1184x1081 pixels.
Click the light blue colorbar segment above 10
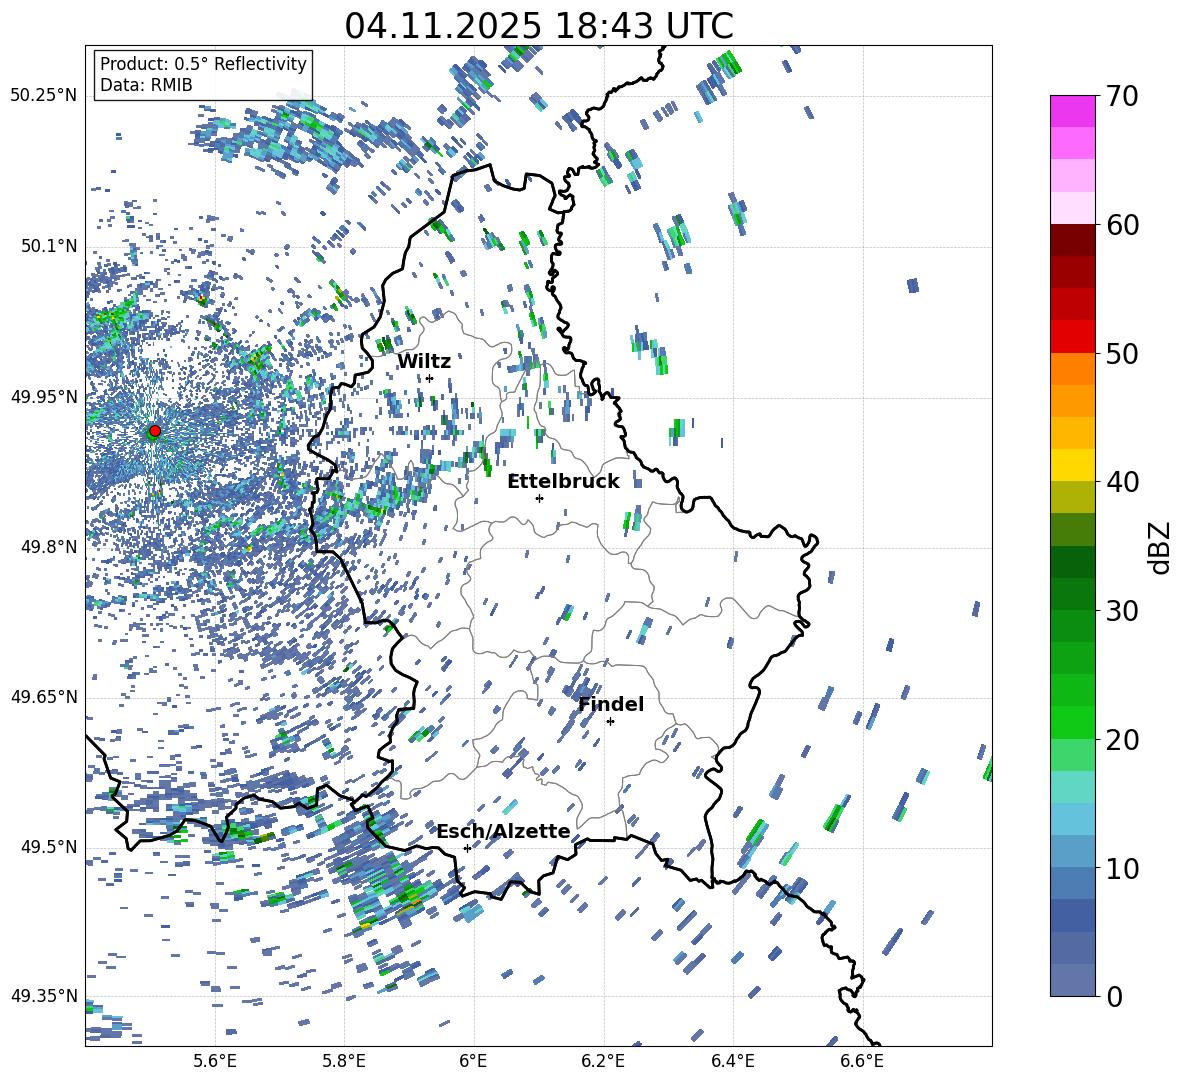(1072, 819)
